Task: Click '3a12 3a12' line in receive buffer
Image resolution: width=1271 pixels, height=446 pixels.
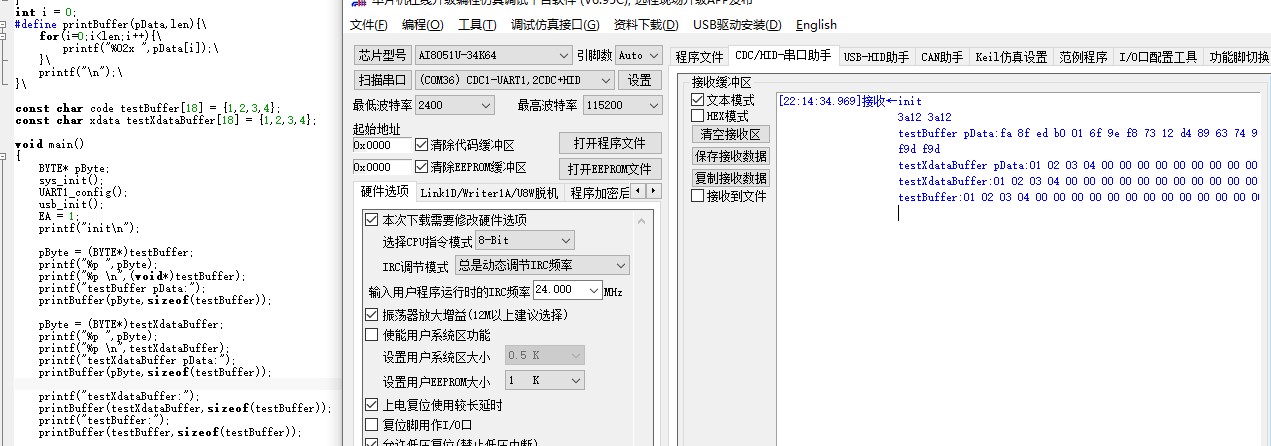Action: point(924,117)
